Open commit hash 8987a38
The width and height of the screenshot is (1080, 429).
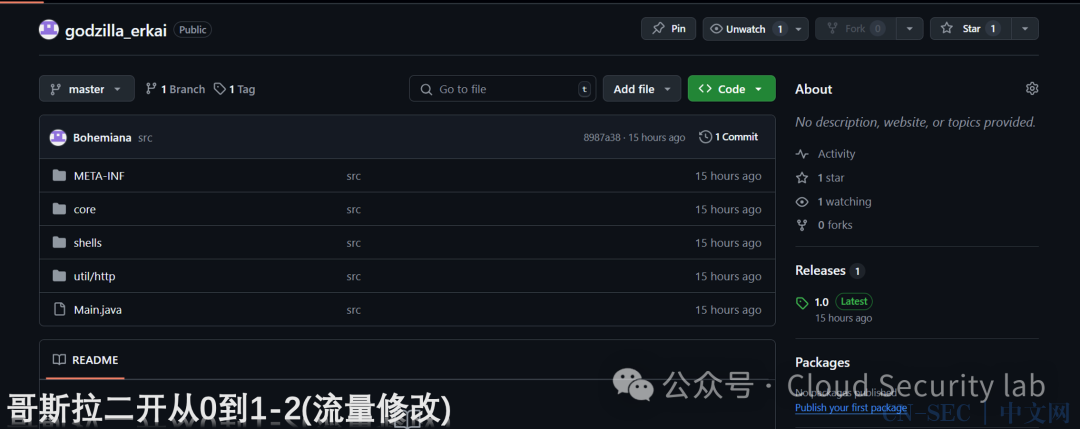600,138
